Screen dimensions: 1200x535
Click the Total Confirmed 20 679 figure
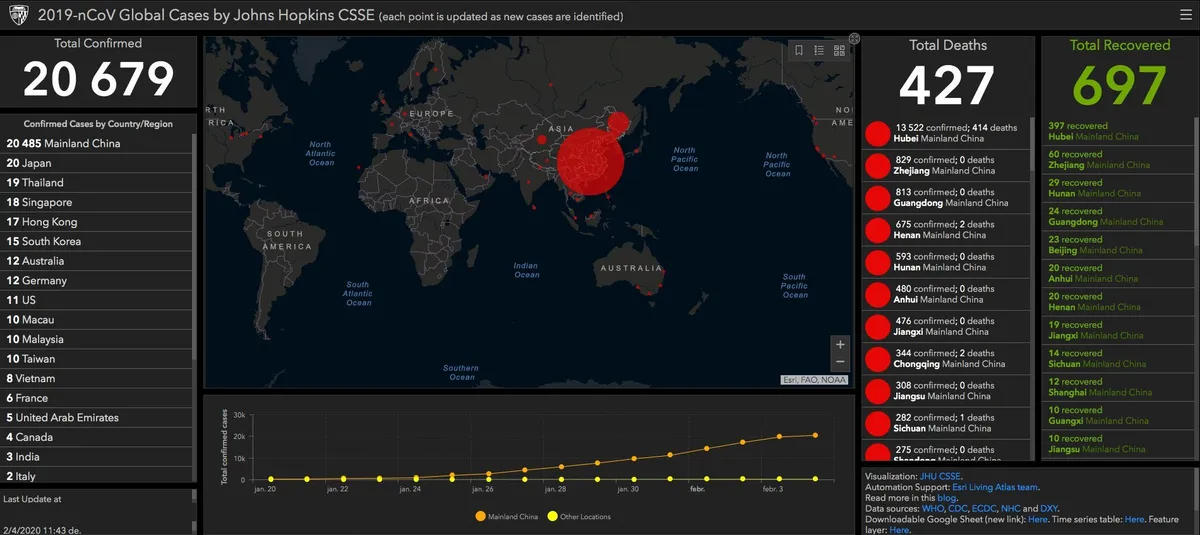[x=98, y=80]
